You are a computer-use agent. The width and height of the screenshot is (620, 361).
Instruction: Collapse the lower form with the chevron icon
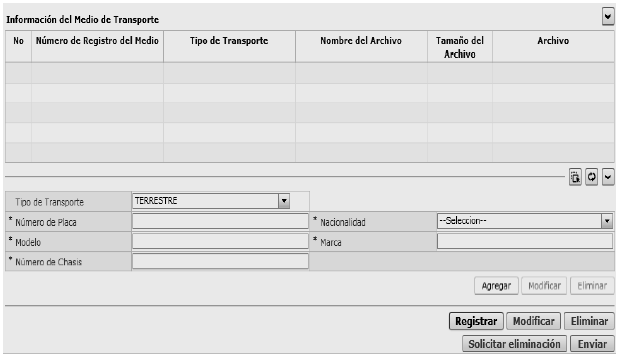[x=608, y=177]
